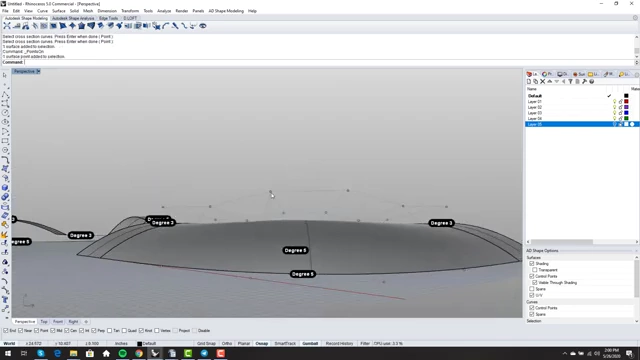Screen dimensions: 640x360
Task: Click the move layer up arrow icon
Action: click(549, 82)
